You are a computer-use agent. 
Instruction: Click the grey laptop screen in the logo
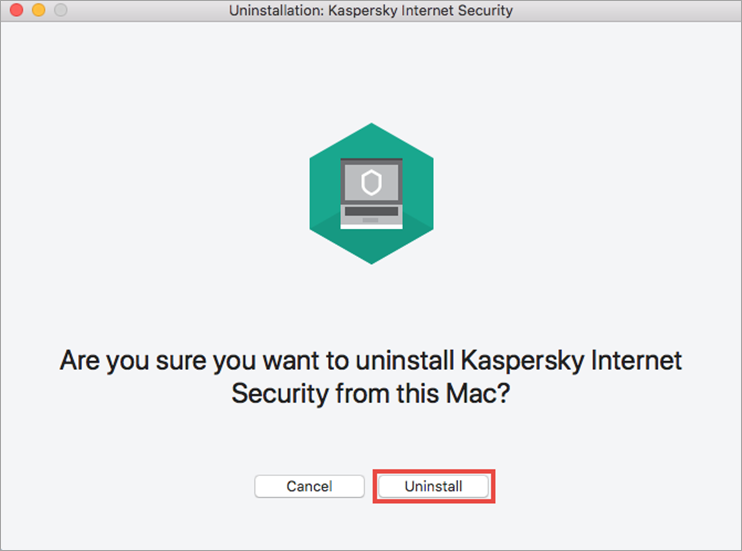point(371,182)
